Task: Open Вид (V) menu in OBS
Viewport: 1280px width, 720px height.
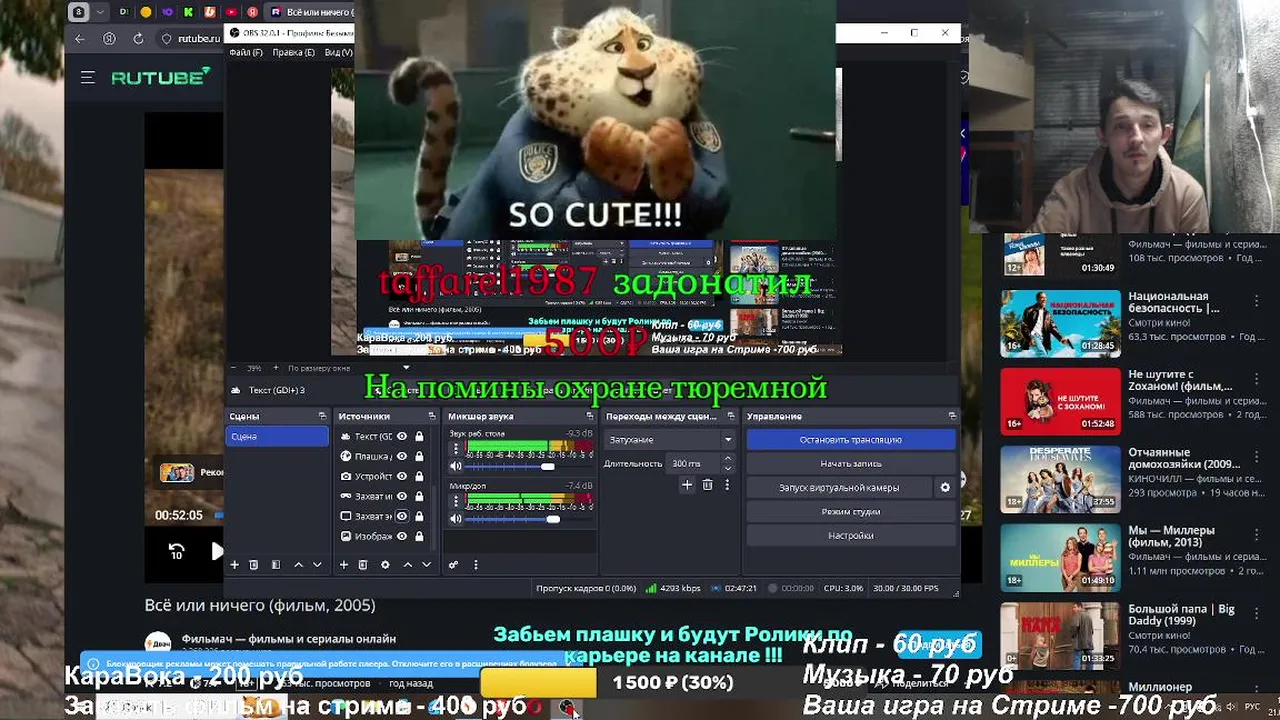Action: [338, 52]
